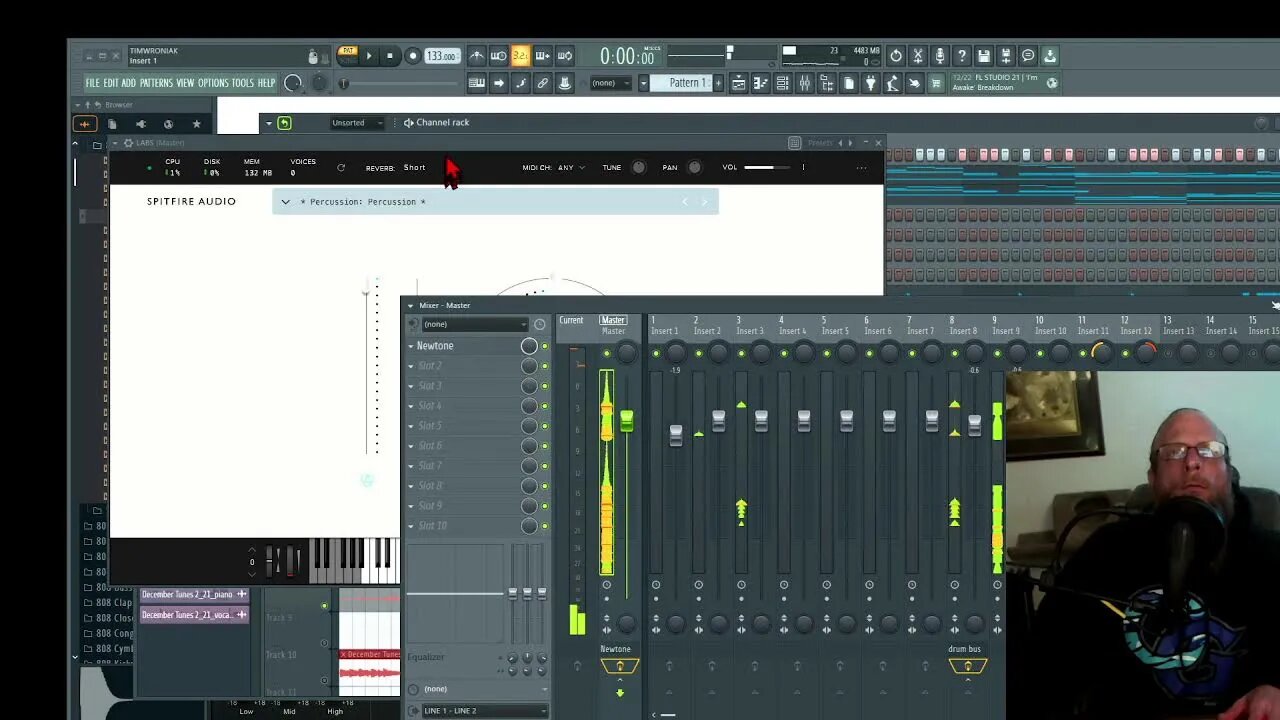Screen dimensions: 1280x720
Task: Click the link chain icon in toolbar
Action: [x=543, y=83]
